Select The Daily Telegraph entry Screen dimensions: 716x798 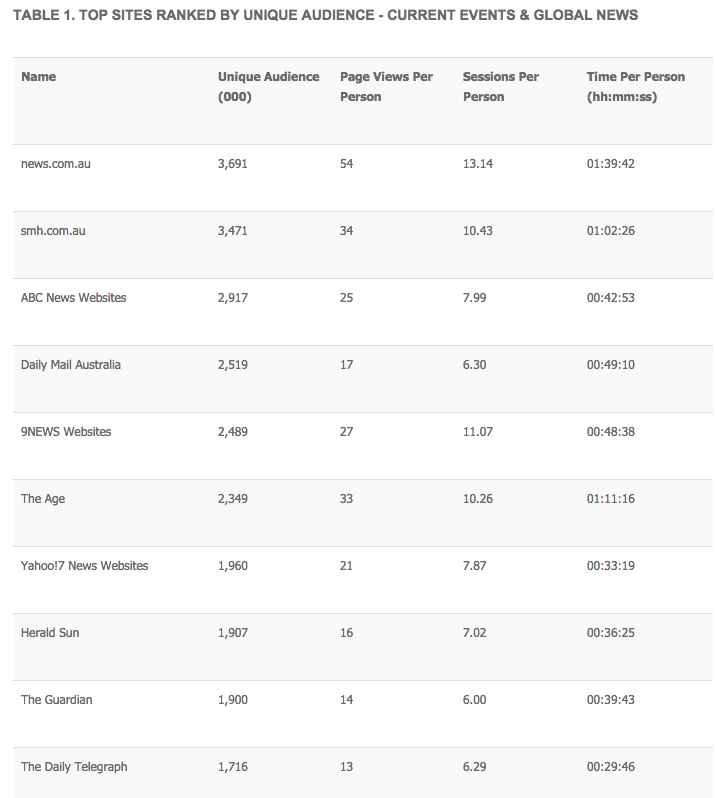[74, 767]
